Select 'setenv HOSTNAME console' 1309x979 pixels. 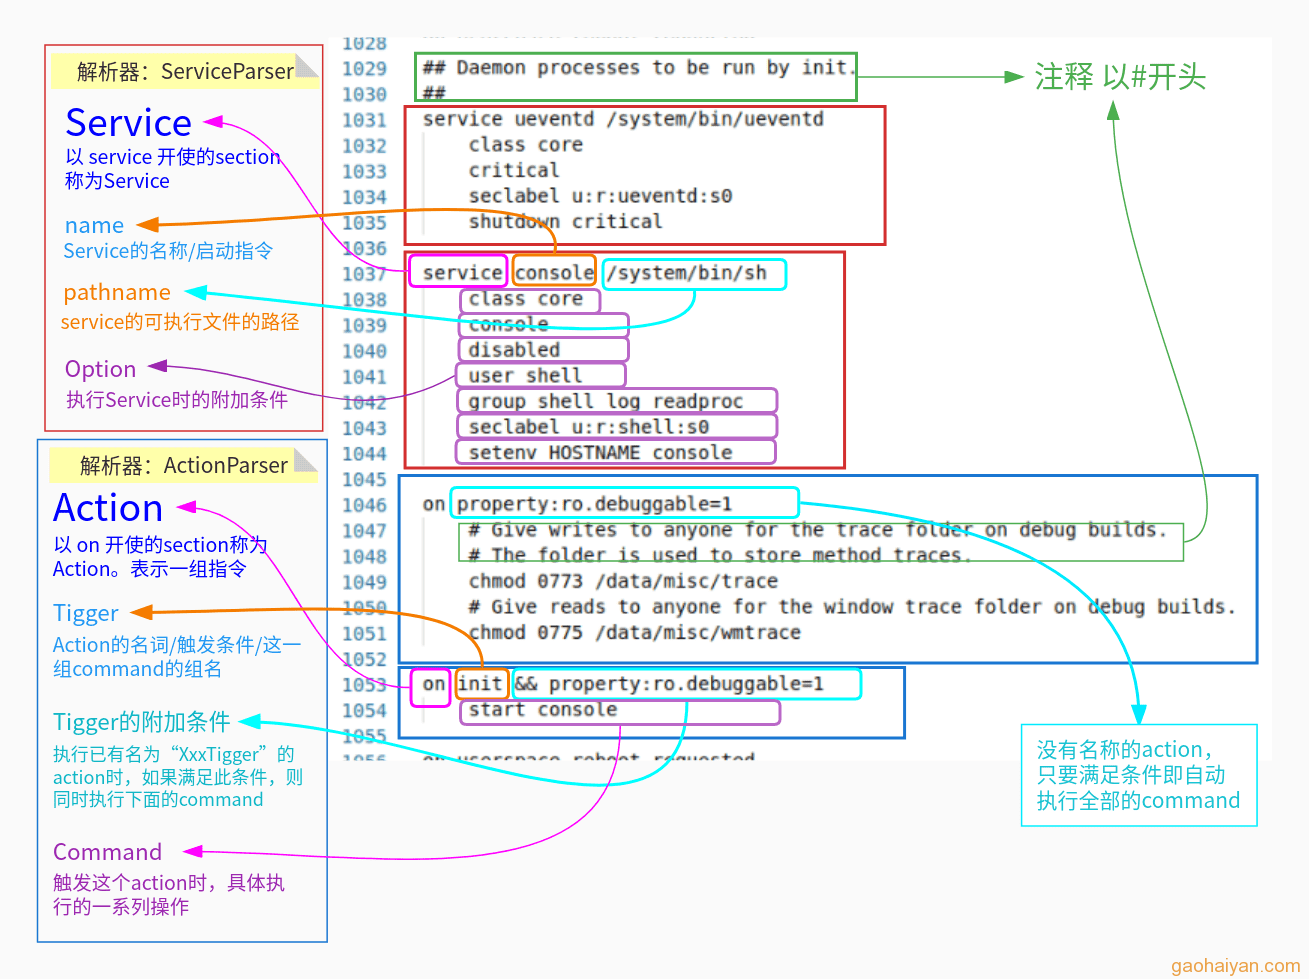tap(600, 453)
